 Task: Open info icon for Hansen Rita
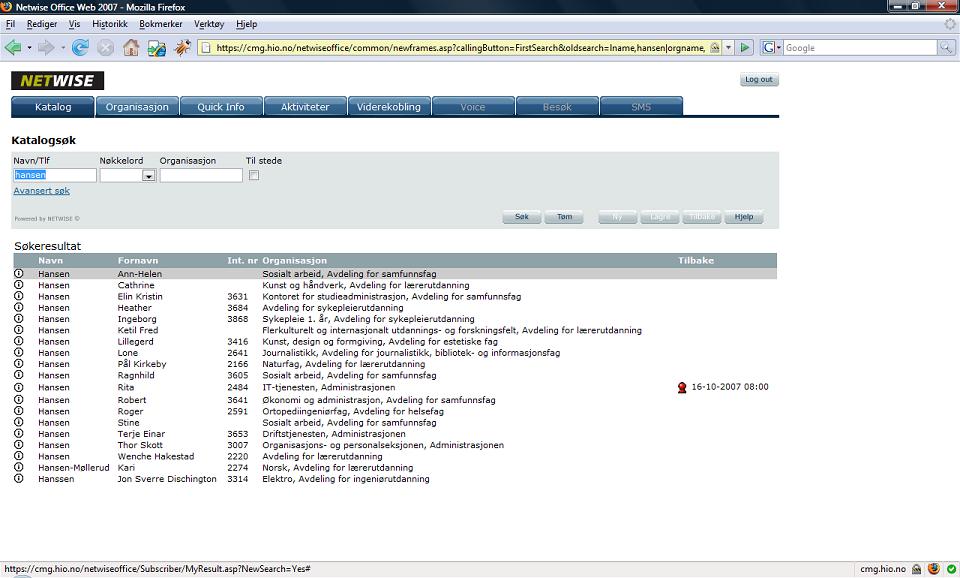(18, 387)
